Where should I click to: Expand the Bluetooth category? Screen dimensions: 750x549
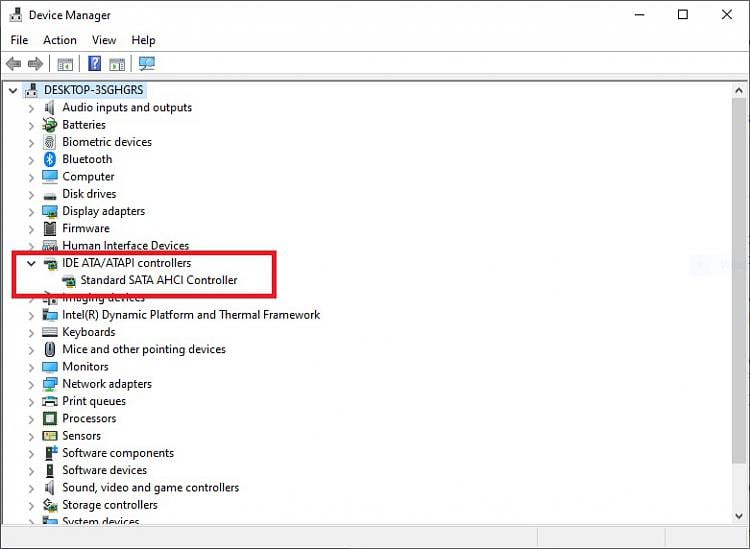31,160
